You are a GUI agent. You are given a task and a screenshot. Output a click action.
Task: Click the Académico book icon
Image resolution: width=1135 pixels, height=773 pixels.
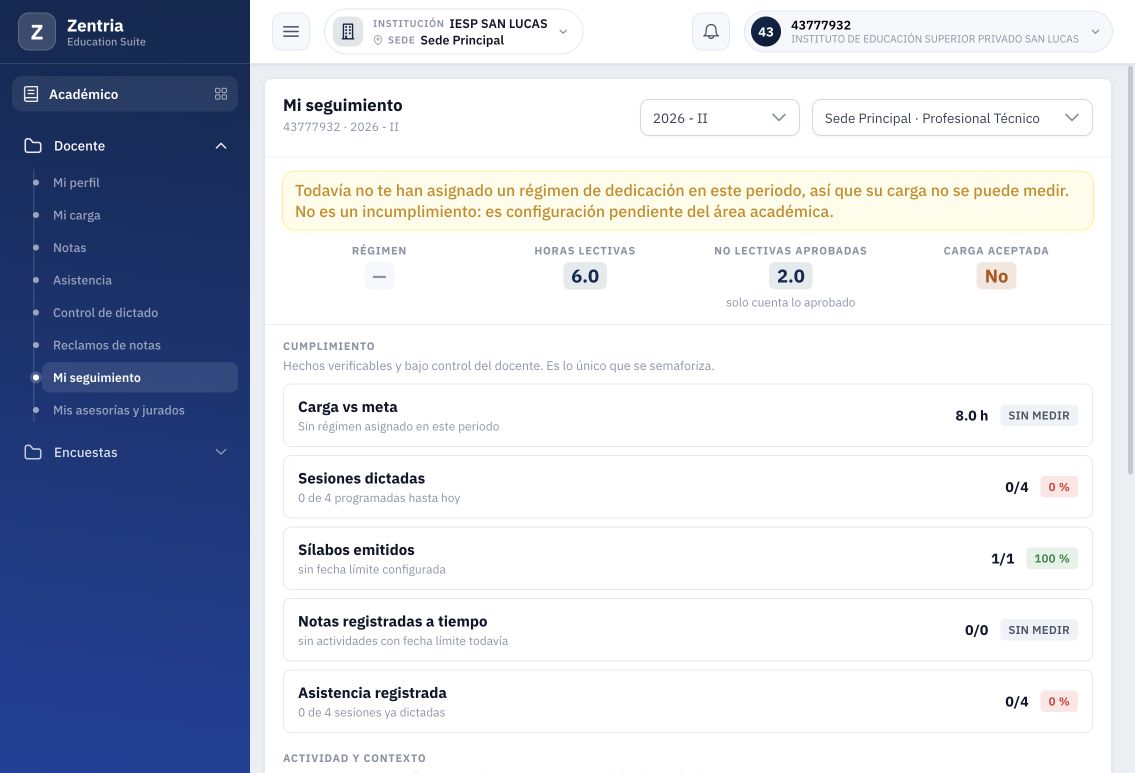[x=31, y=94]
